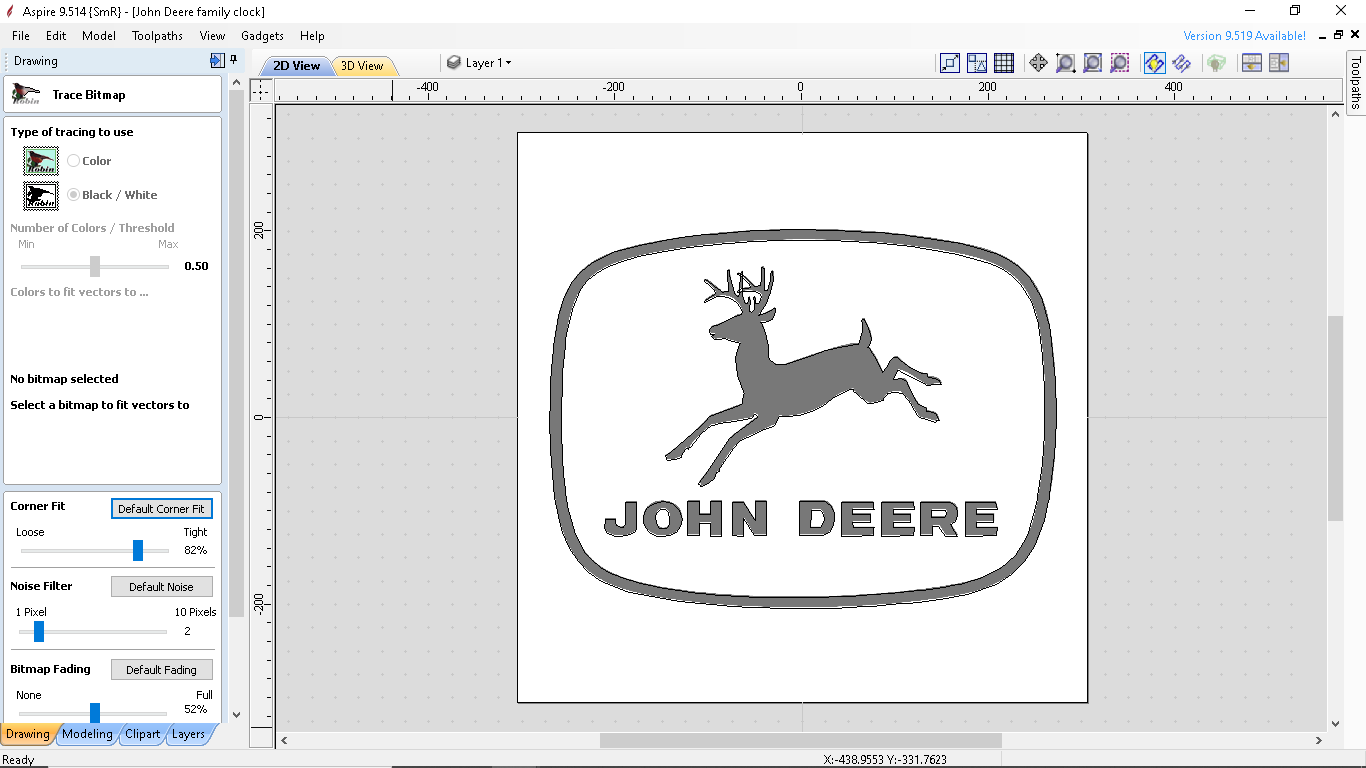This screenshot has width=1366, height=768.
Task: Click the canvas scroll right arrow
Action: point(1319,740)
